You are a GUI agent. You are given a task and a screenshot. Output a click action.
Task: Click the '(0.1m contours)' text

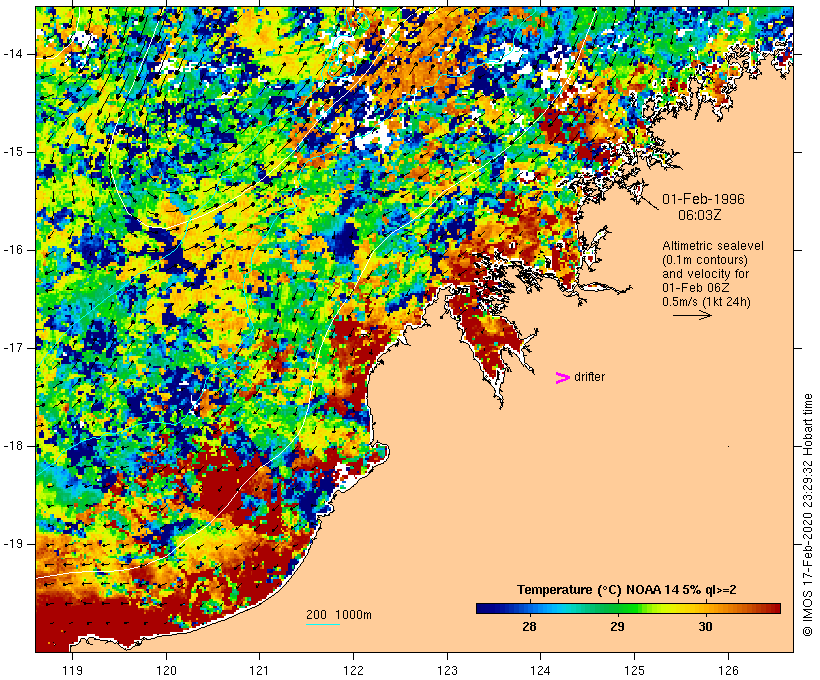point(705,260)
